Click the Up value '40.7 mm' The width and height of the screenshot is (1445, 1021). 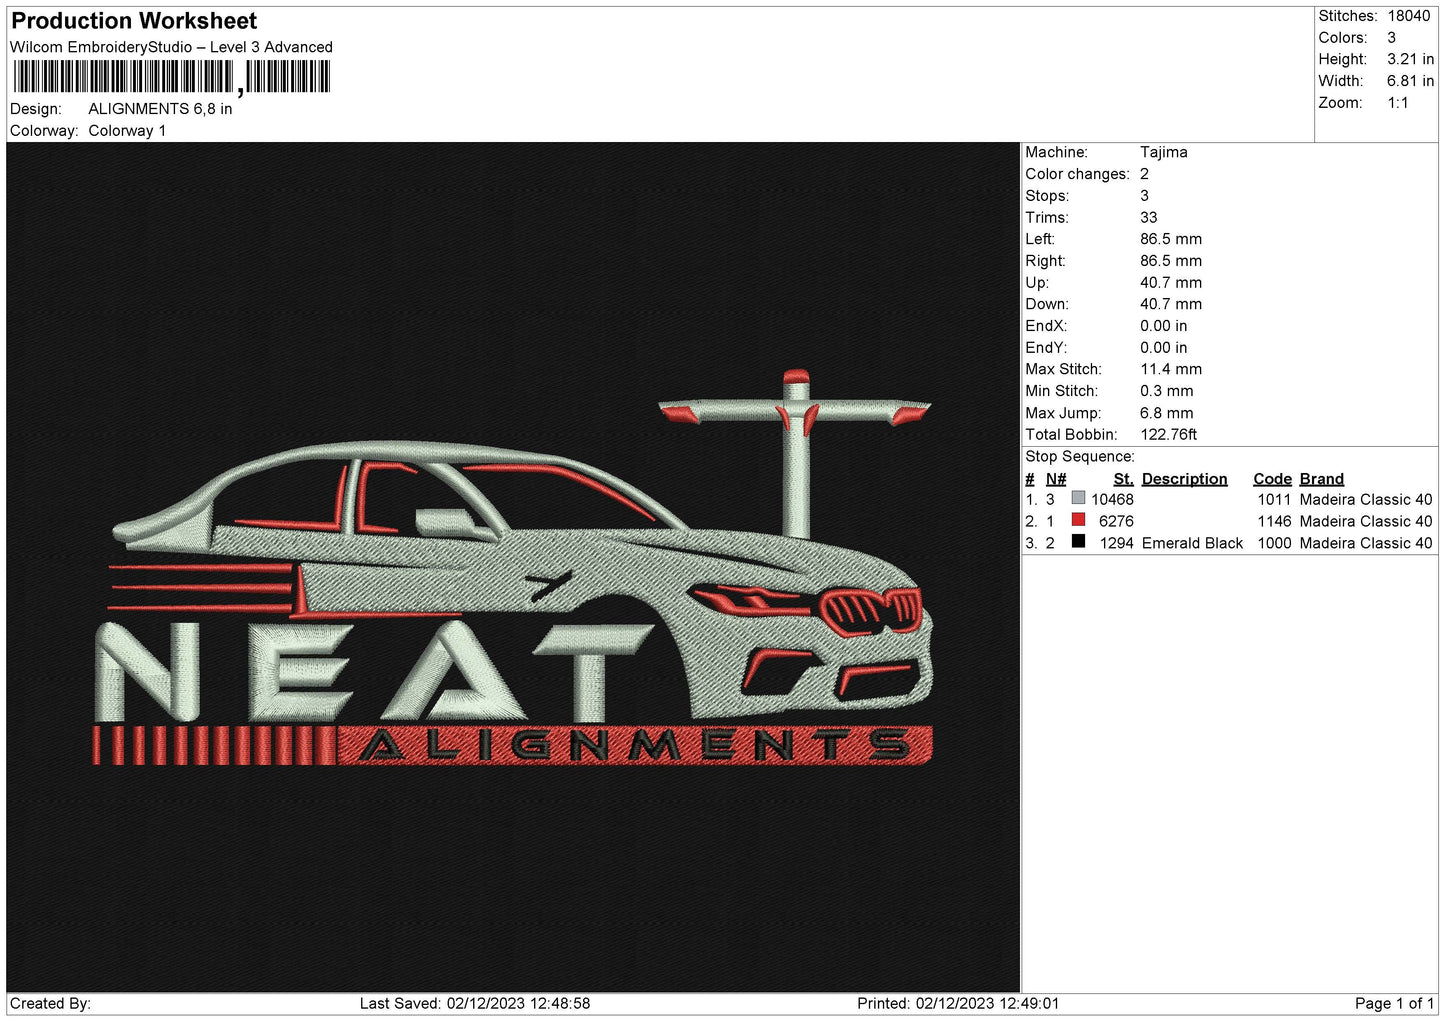tap(1171, 283)
